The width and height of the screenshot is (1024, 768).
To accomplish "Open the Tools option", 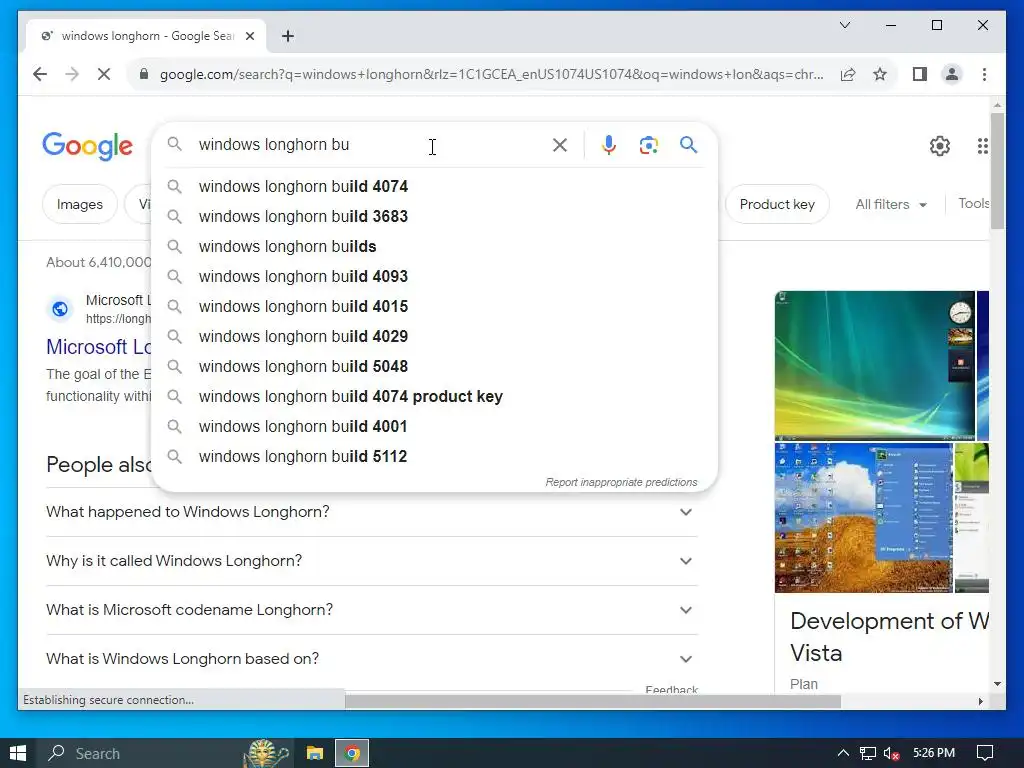I will (973, 204).
